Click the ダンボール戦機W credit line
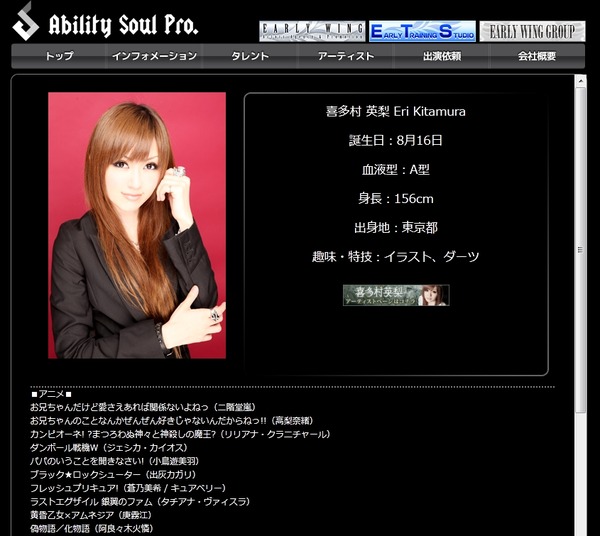Screen dimensions: 600x536 click(x=109, y=448)
